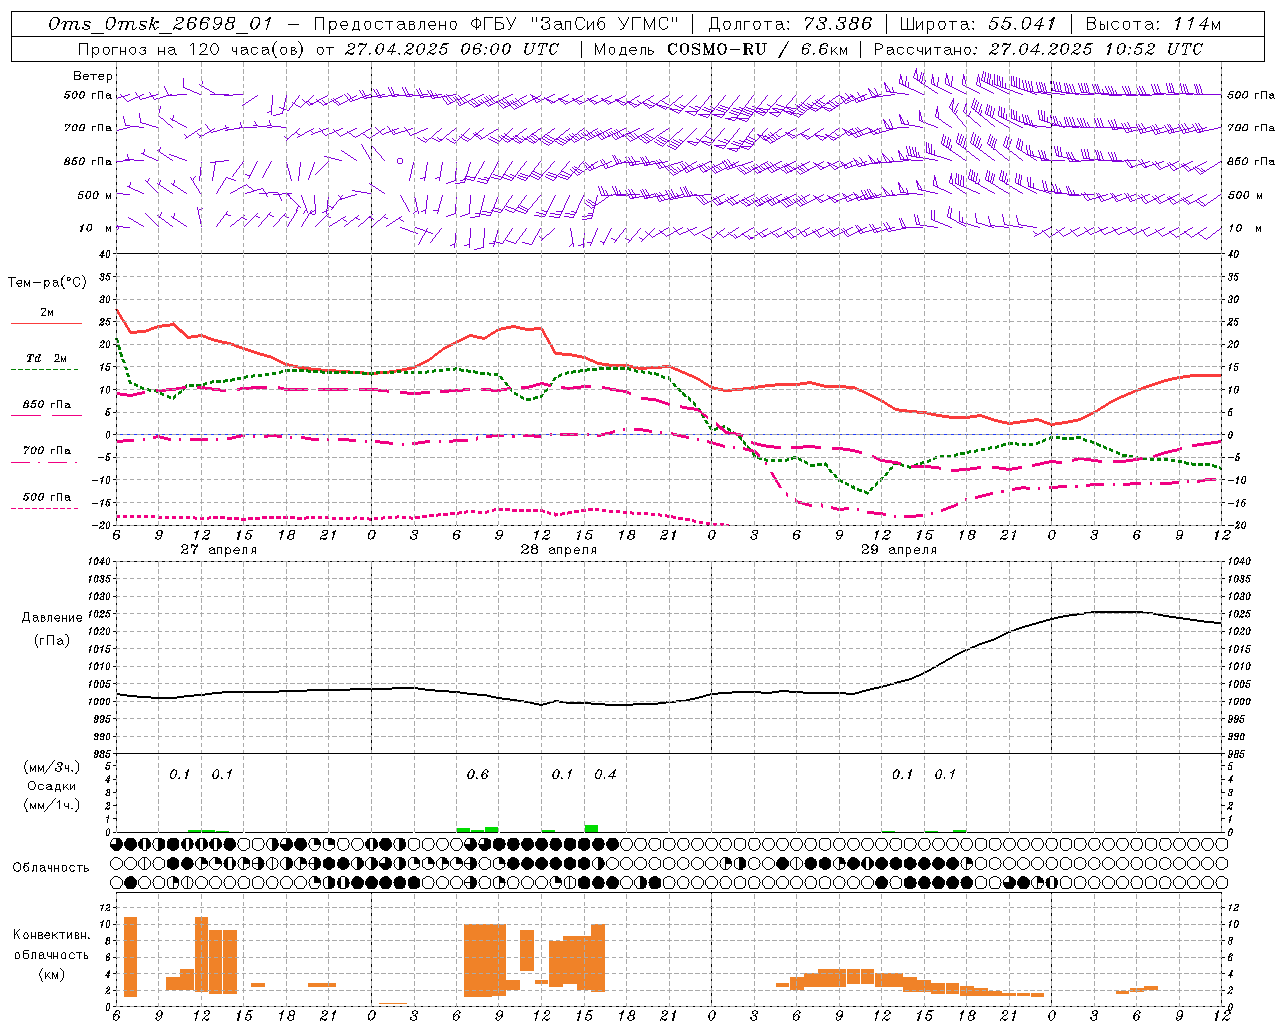Click the "Td 2м" dew point legend entry
This screenshot has height=1024, width=1280.
pos(46,358)
